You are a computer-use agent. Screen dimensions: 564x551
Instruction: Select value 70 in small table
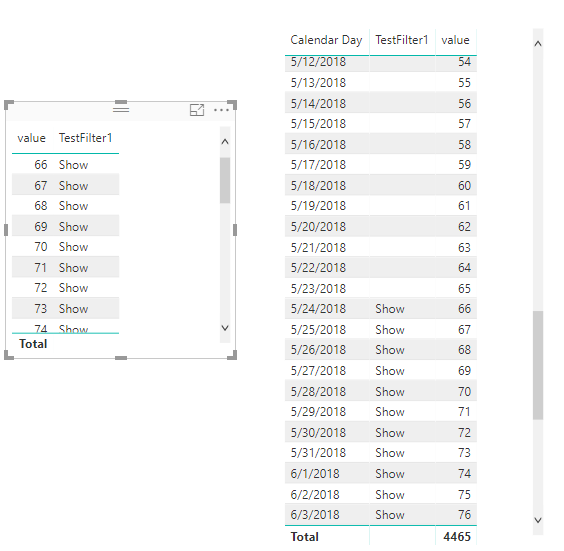click(x=41, y=247)
